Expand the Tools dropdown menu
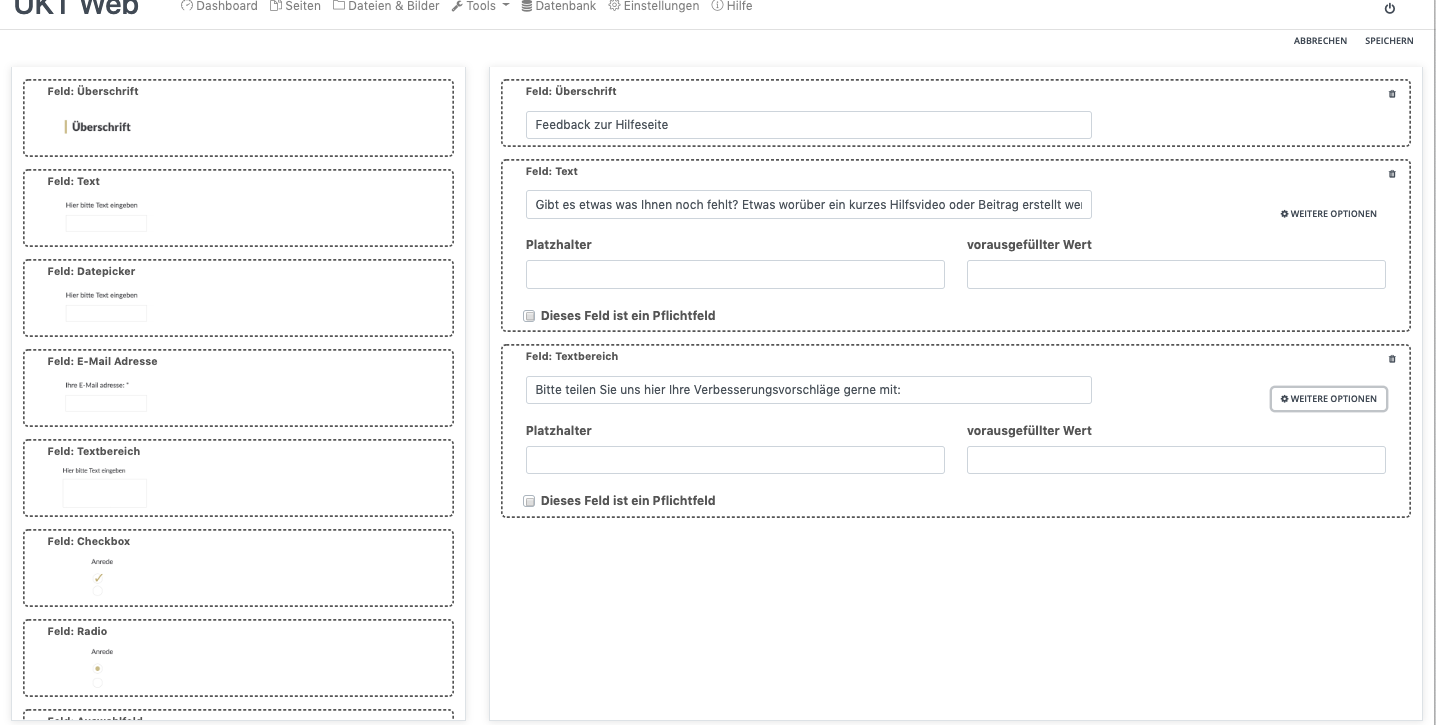The width and height of the screenshot is (1436, 725). click(480, 6)
